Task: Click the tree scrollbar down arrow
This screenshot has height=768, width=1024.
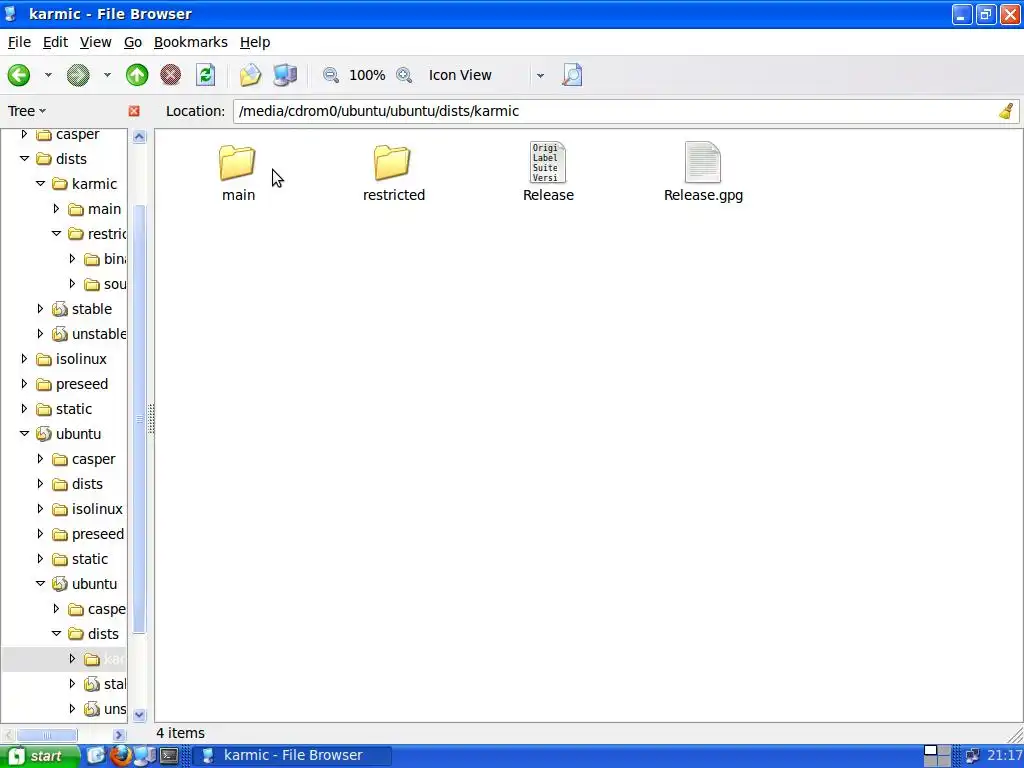Action: [x=139, y=714]
